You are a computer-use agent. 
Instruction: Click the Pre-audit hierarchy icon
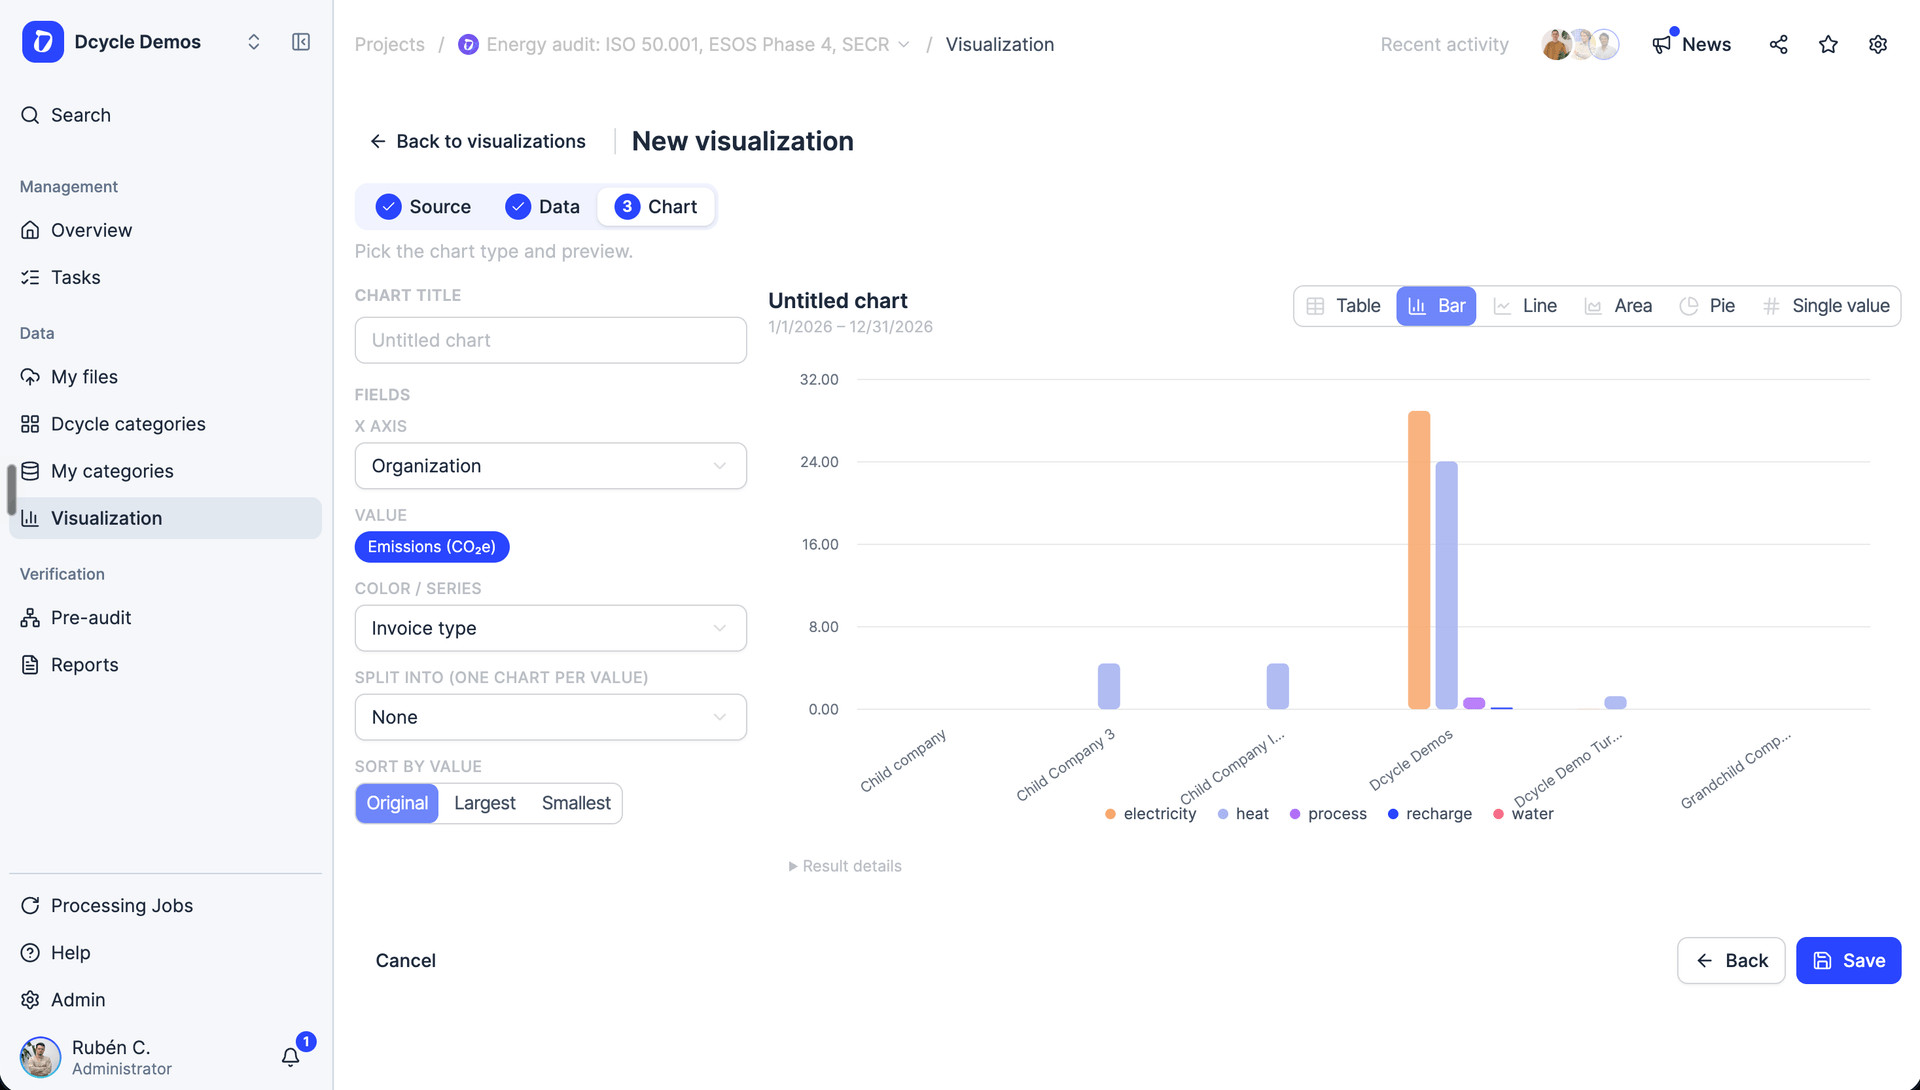point(30,618)
